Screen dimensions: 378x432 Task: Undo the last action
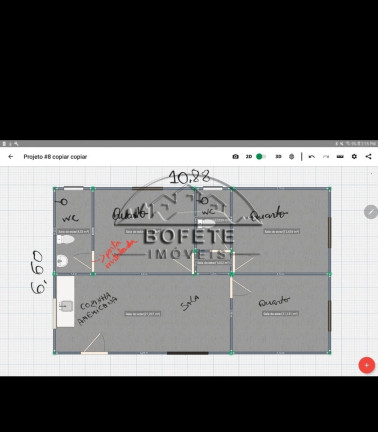coord(312,156)
